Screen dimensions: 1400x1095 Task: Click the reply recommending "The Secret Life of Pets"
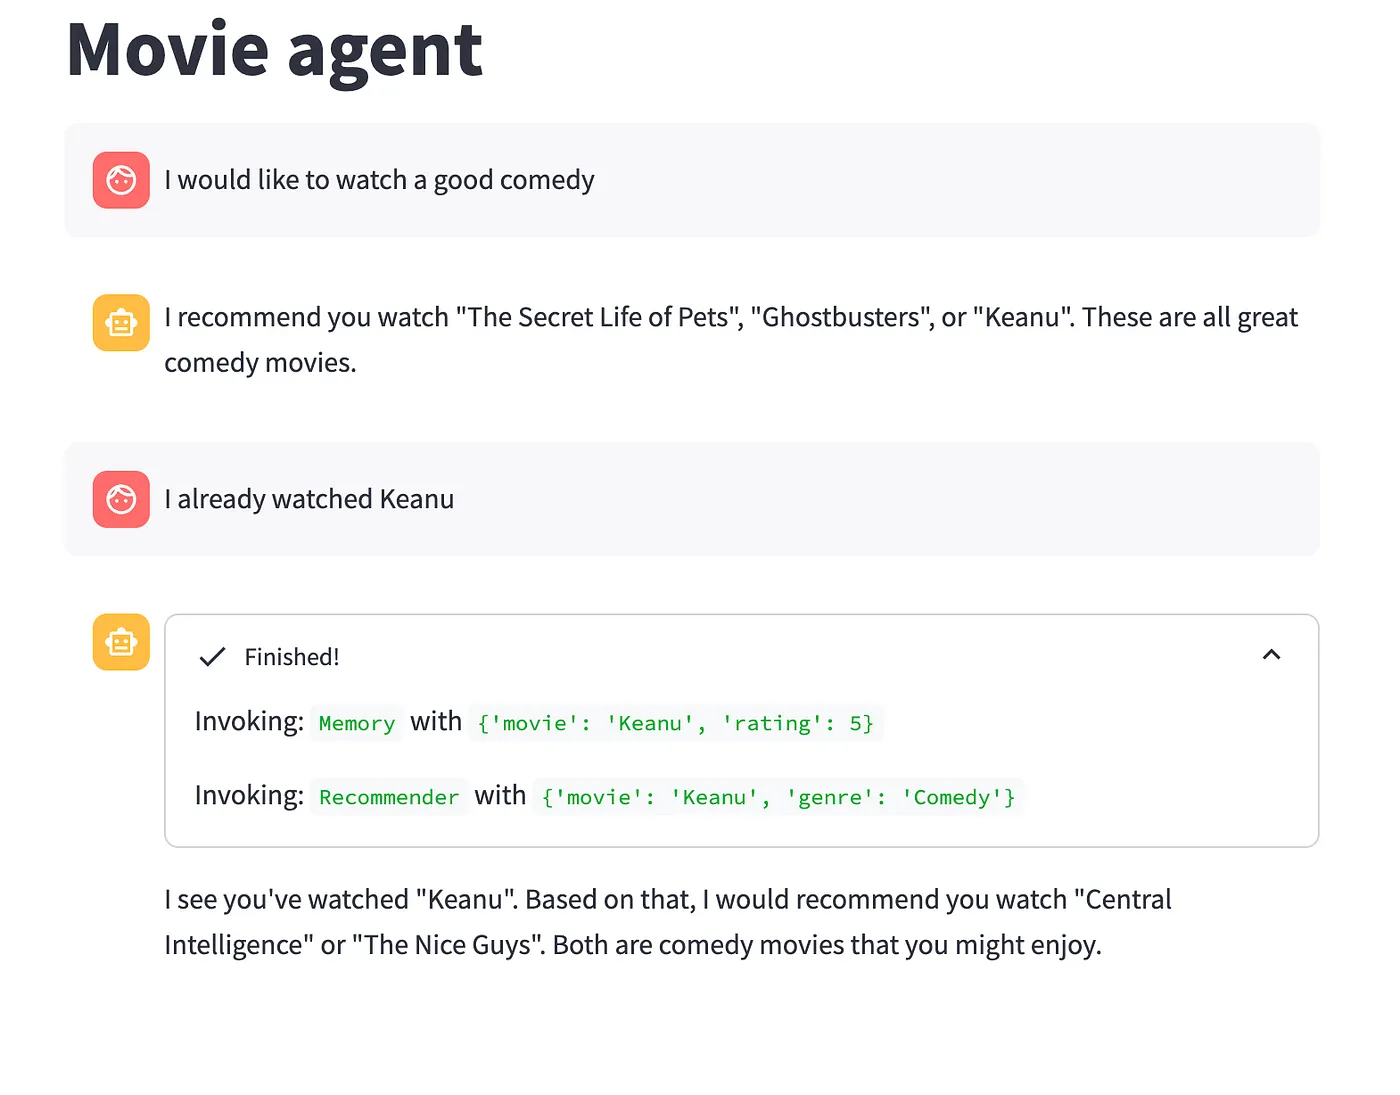pyautogui.click(x=730, y=339)
